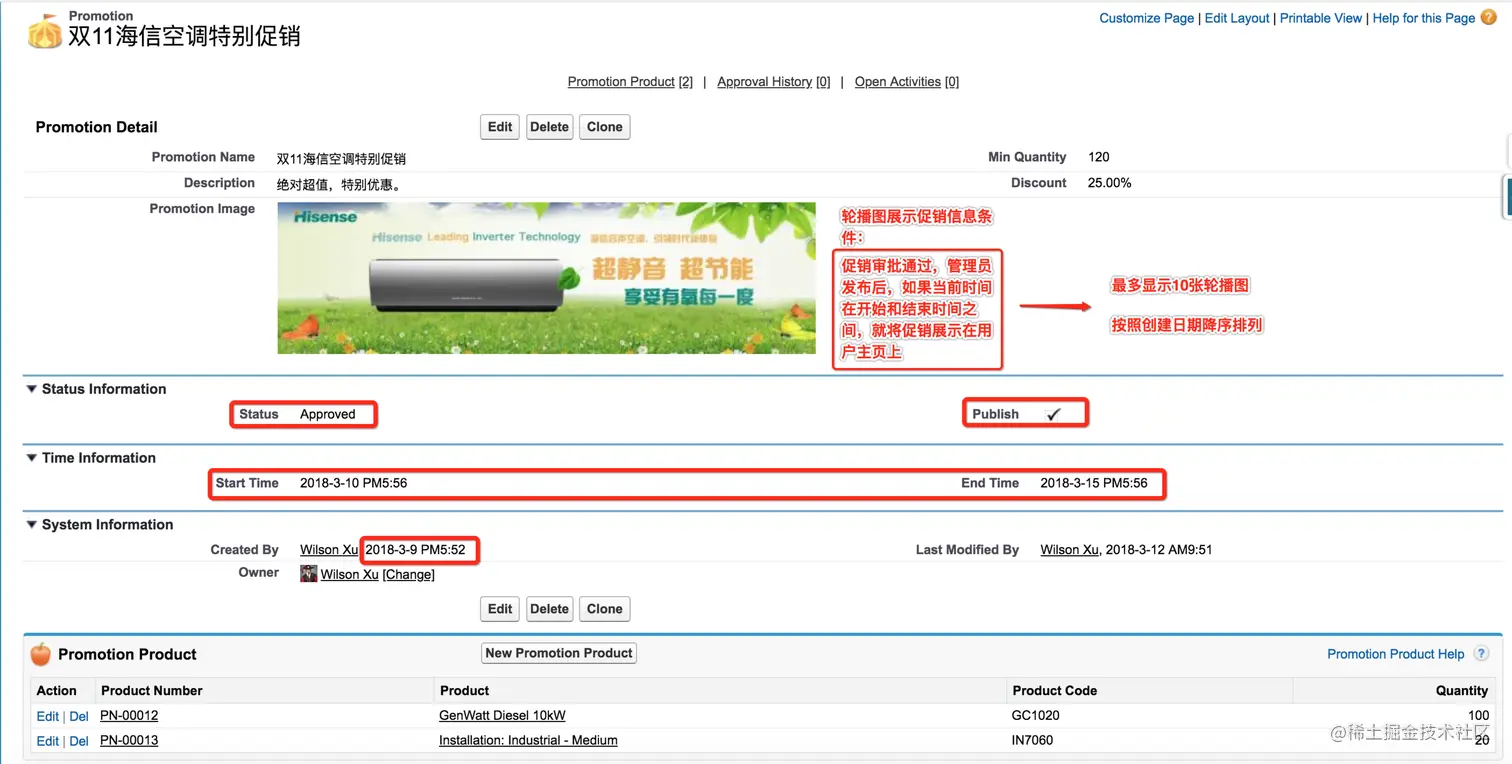Click the Discount value 25.00%
This screenshot has height=764, width=1512.
[x=1109, y=183]
